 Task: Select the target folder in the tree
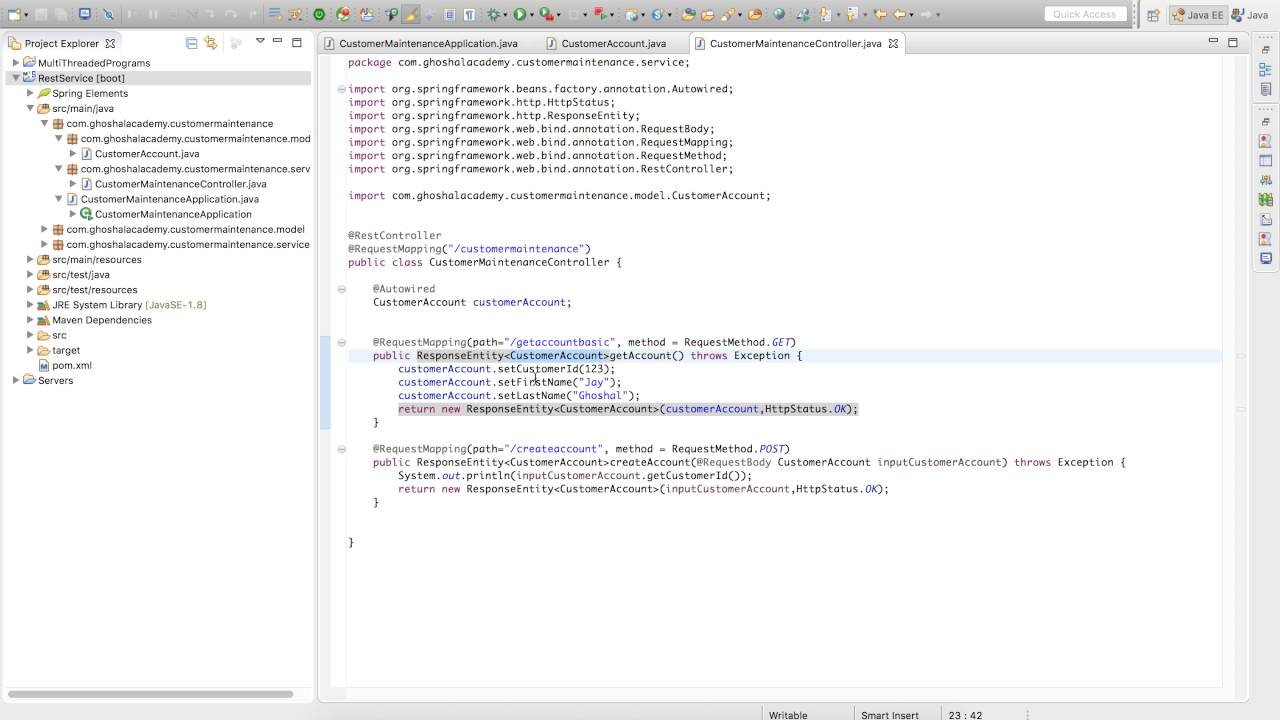click(66, 350)
